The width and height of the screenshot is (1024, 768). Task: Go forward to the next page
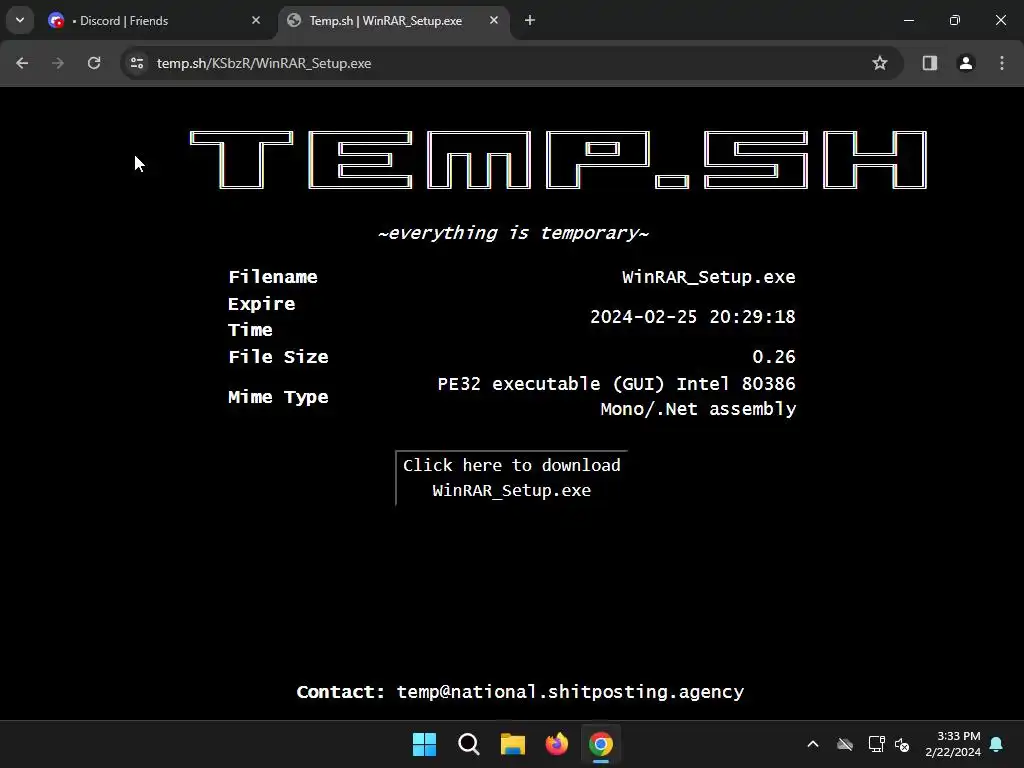point(57,63)
